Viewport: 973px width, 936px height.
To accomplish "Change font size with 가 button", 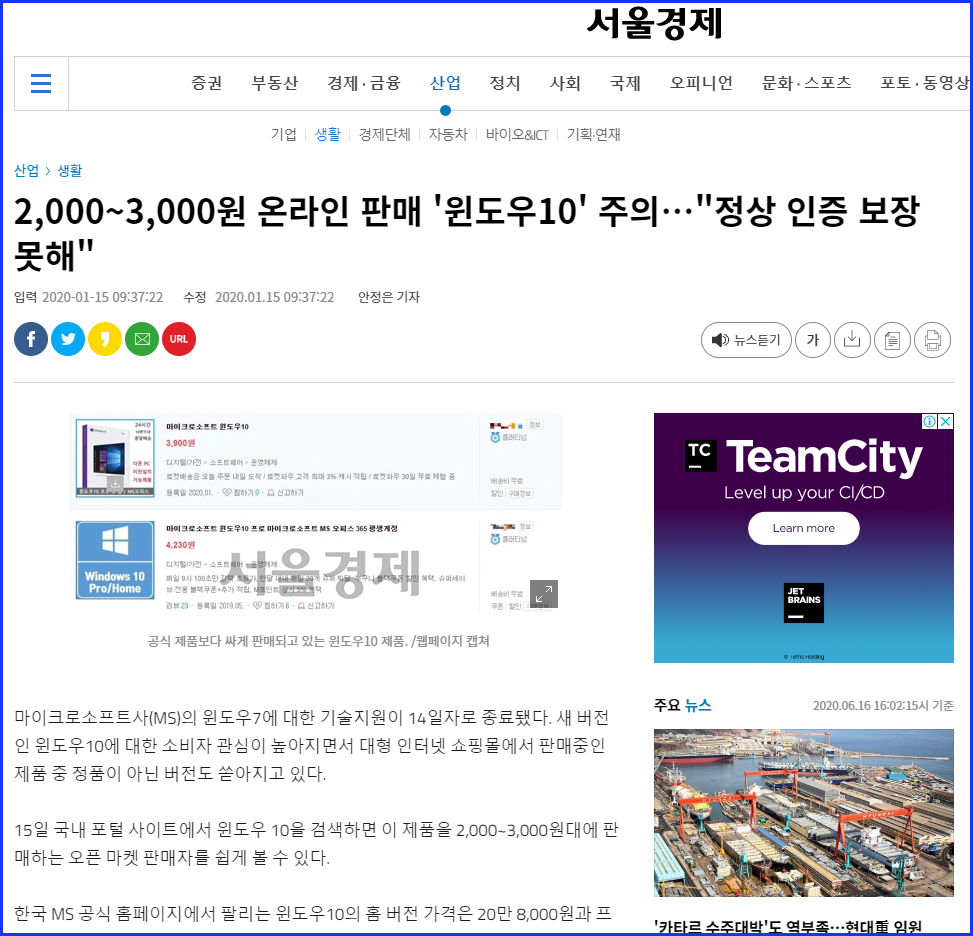I will click(x=813, y=340).
